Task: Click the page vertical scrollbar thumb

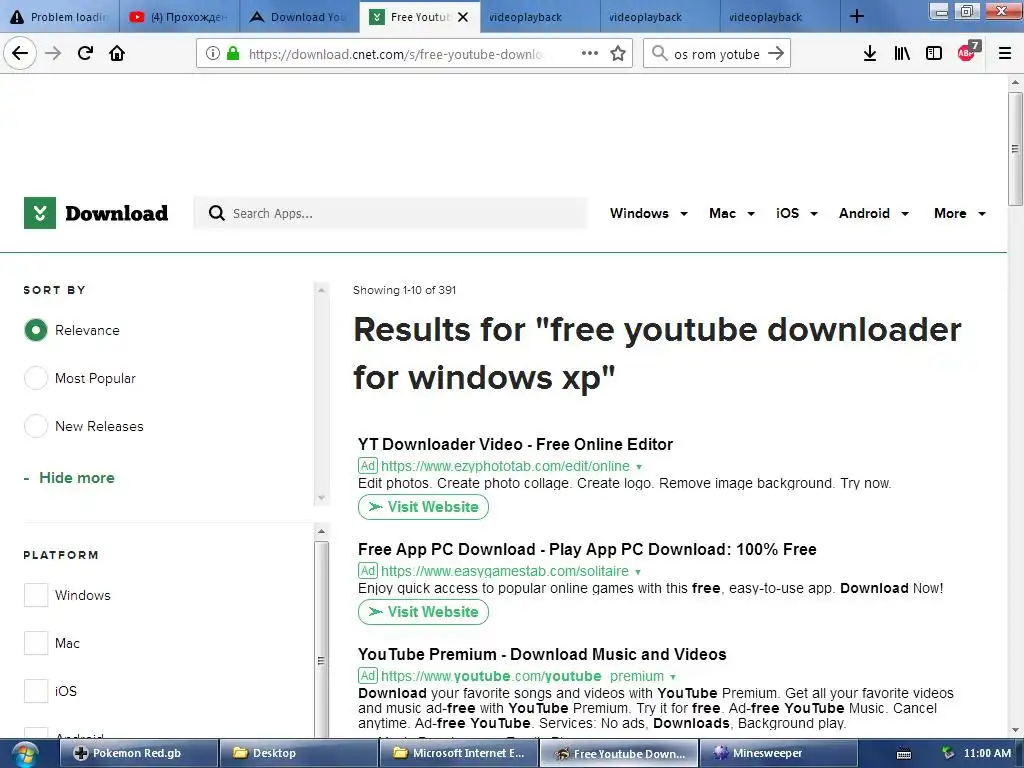Action: tap(1015, 148)
